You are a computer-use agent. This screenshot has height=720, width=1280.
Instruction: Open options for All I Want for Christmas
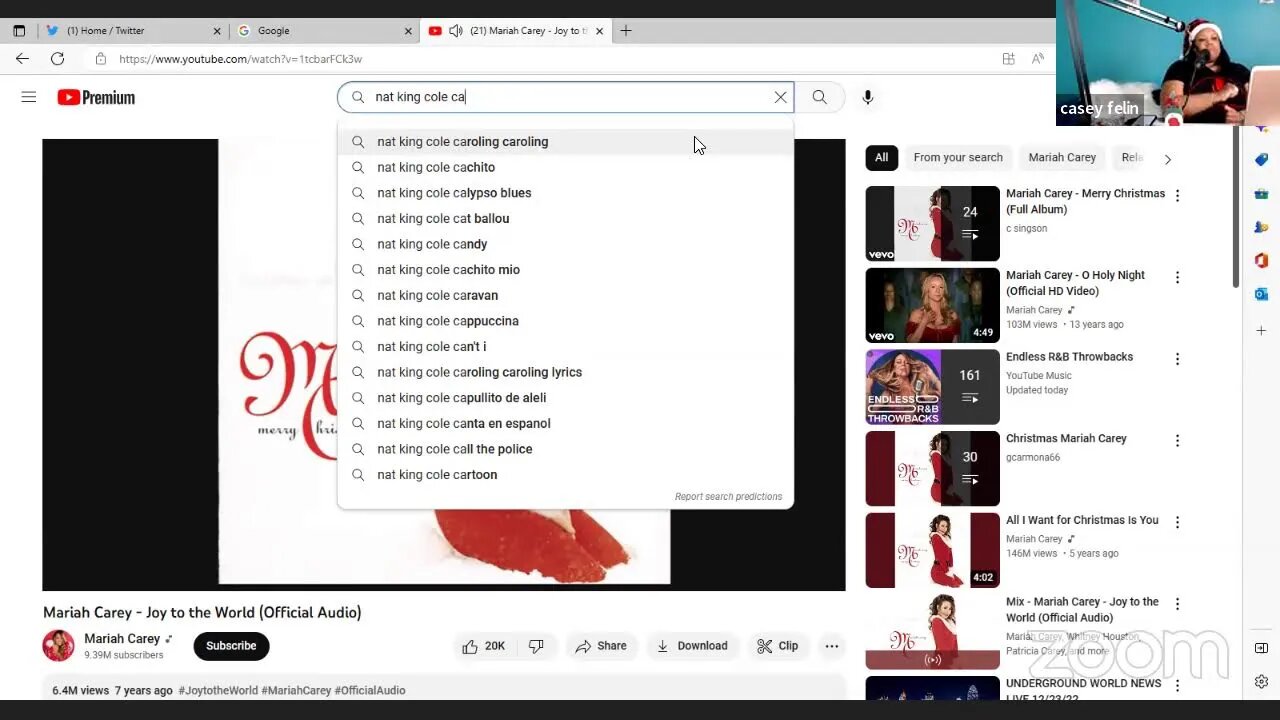(1177, 522)
